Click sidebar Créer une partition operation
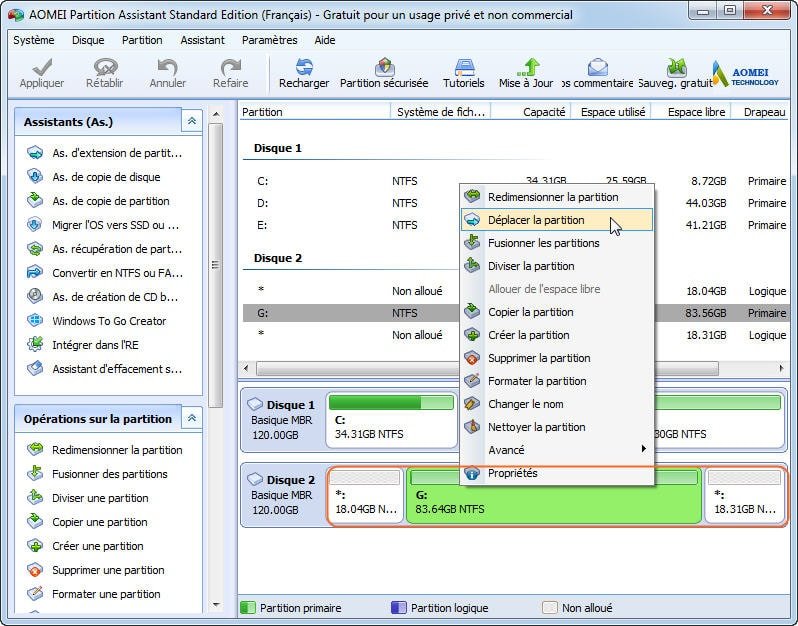Viewport: 798px width, 626px height. [85, 546]
